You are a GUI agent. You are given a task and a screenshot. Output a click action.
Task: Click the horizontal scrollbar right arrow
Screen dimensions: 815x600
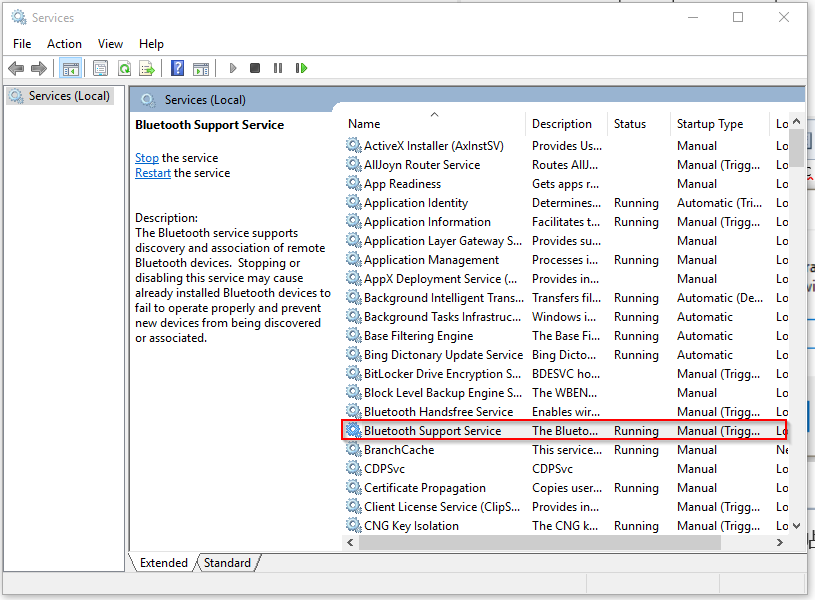point(780,542)
